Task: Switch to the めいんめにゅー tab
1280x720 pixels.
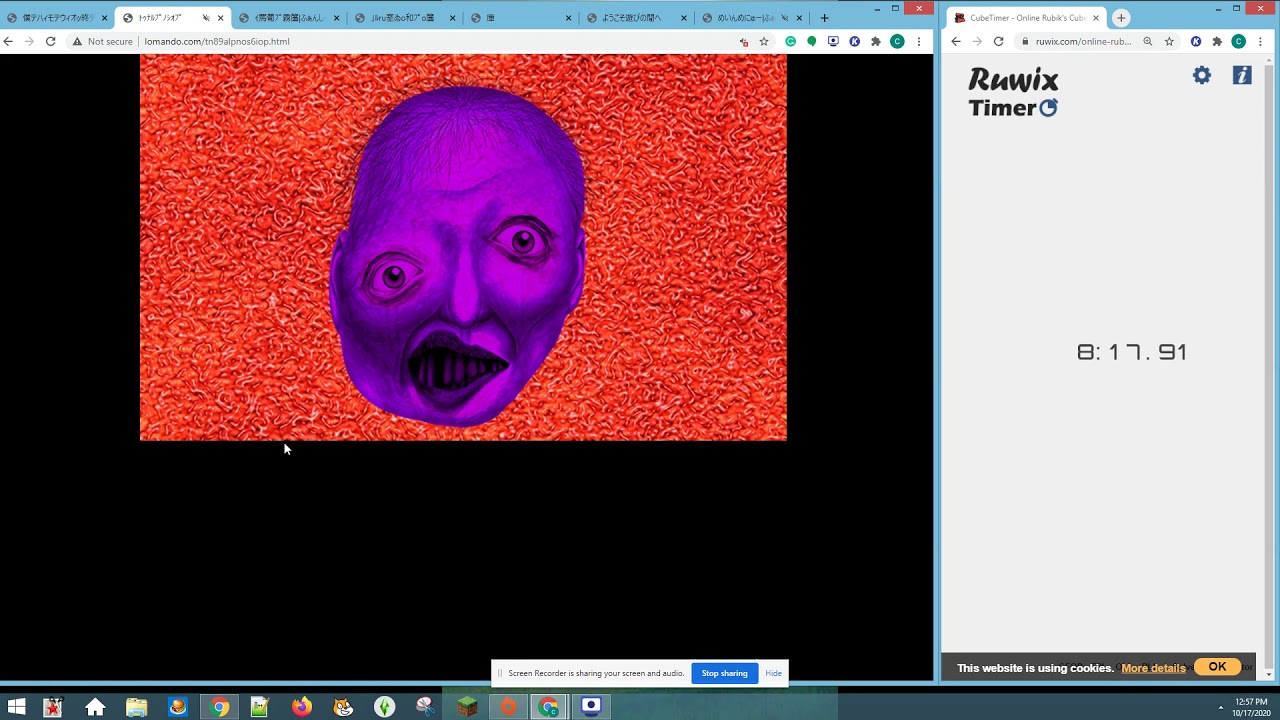Action: (753, 18)
